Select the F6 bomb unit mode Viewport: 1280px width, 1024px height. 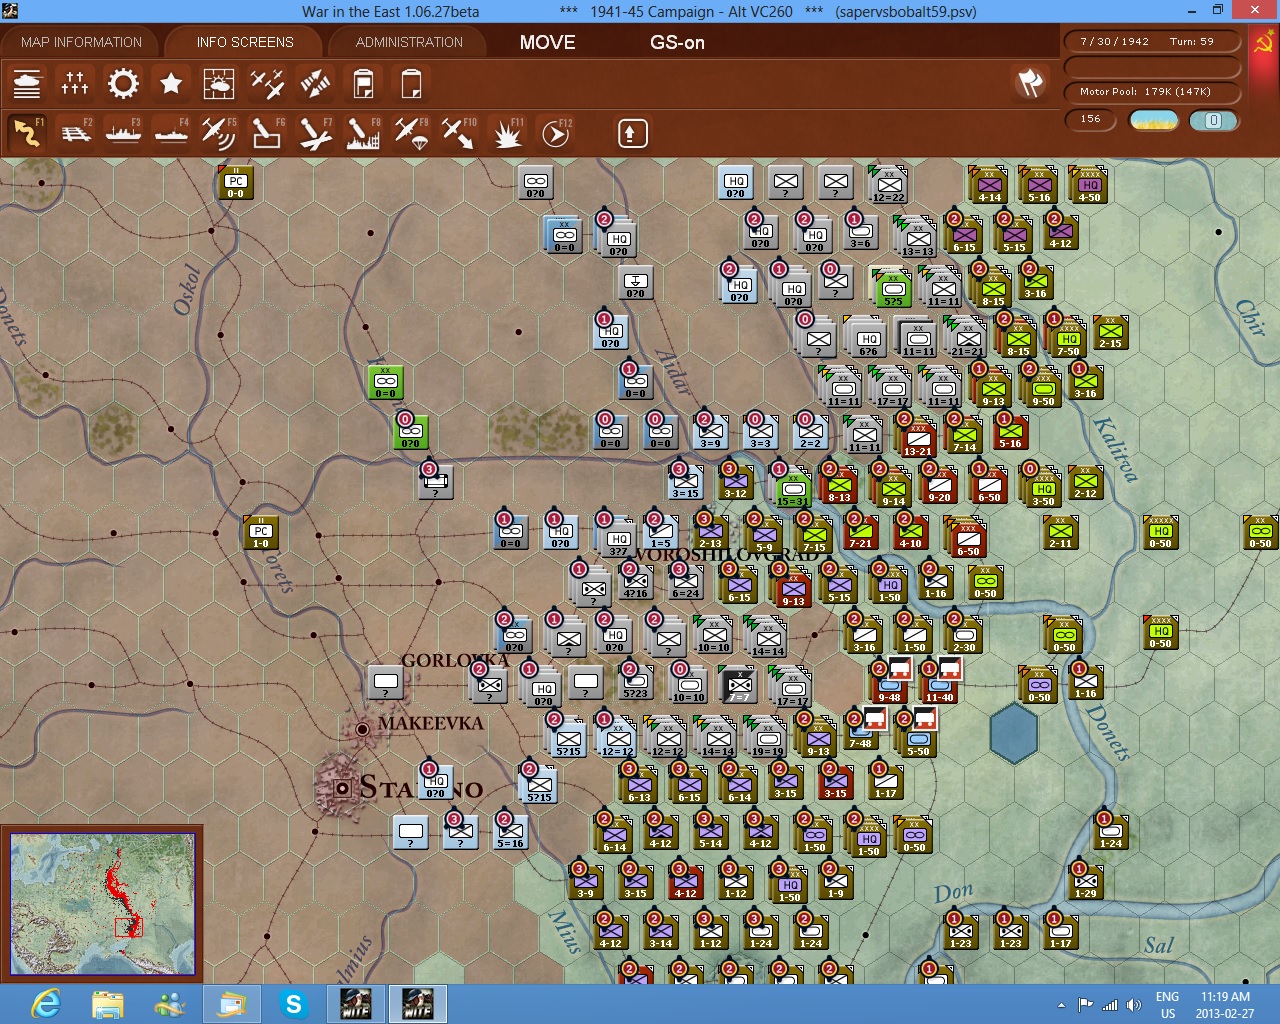point(267,132)
